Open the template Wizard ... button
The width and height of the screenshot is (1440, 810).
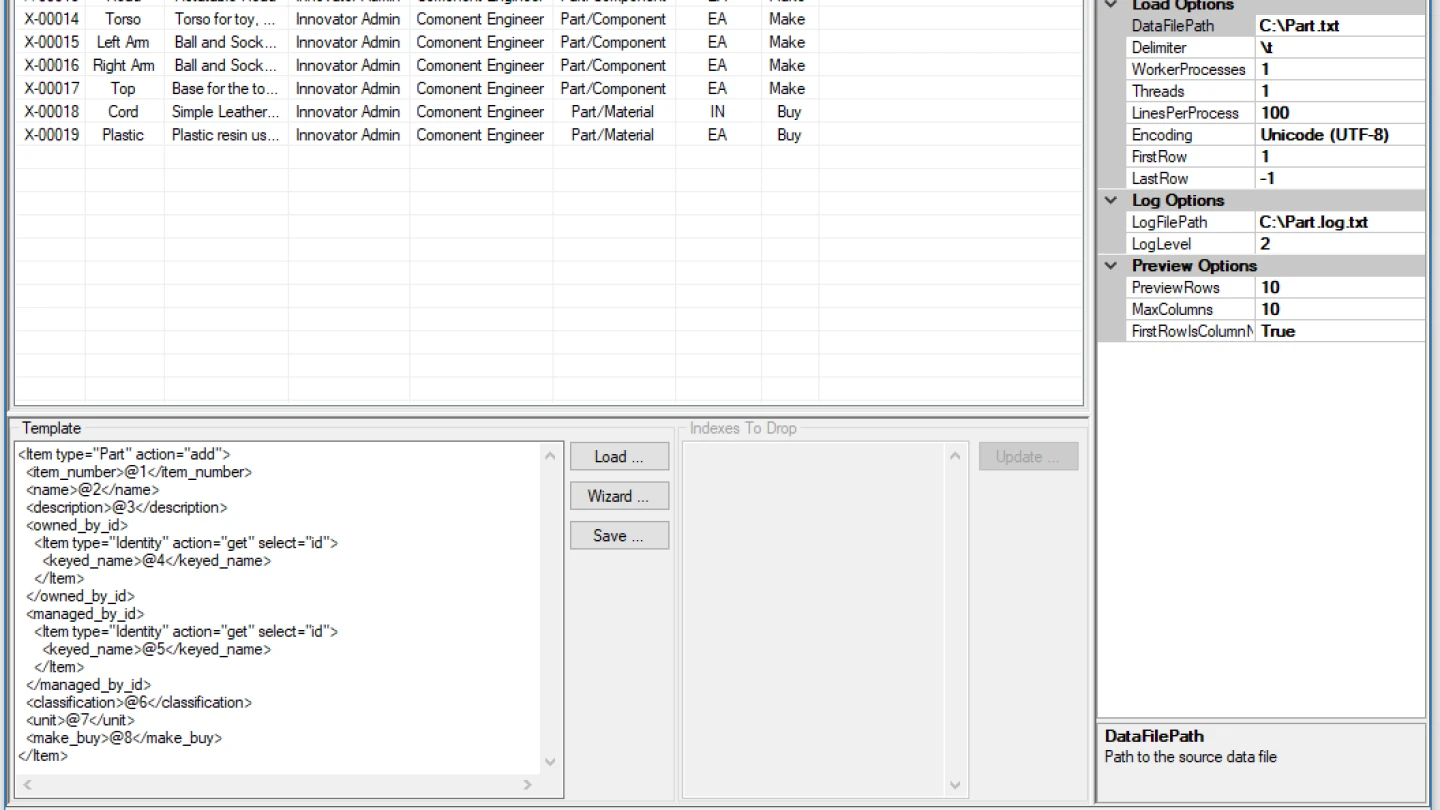619,496
